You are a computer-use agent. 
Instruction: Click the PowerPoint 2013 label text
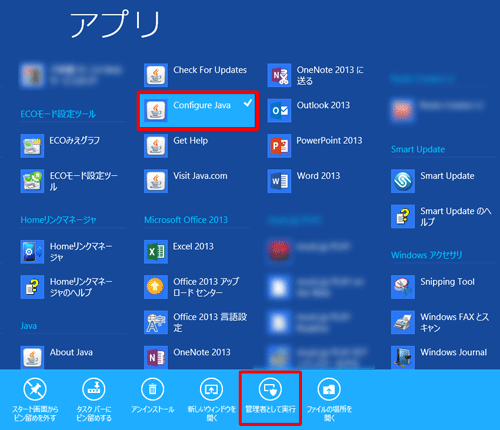coord(329,141)
